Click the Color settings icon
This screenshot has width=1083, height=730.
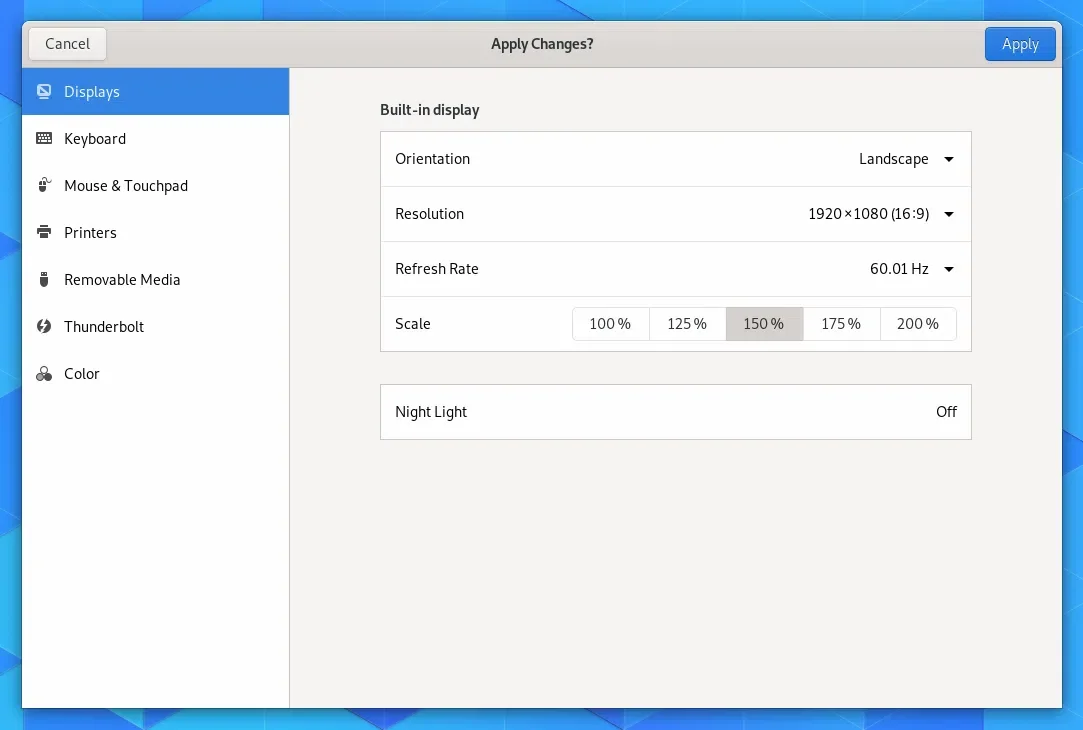pyautogui.click(x=44, y=373)
